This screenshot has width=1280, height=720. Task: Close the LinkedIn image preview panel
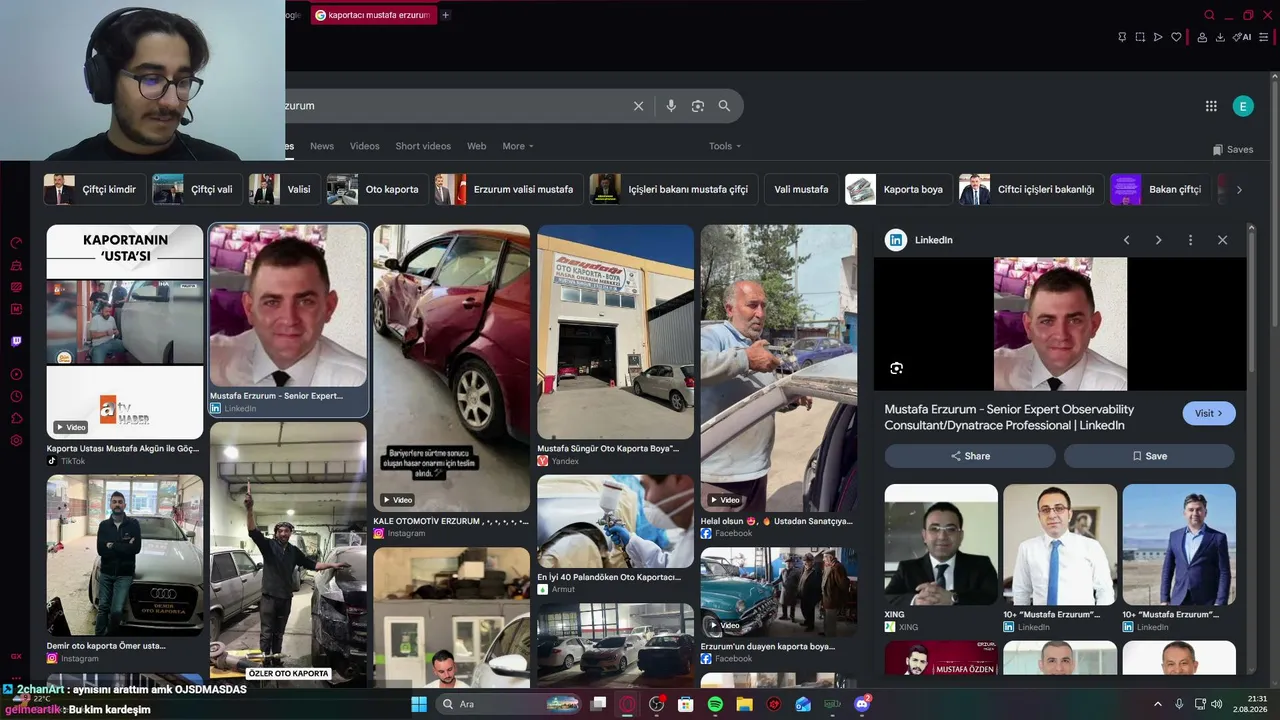pos(1222,240)
